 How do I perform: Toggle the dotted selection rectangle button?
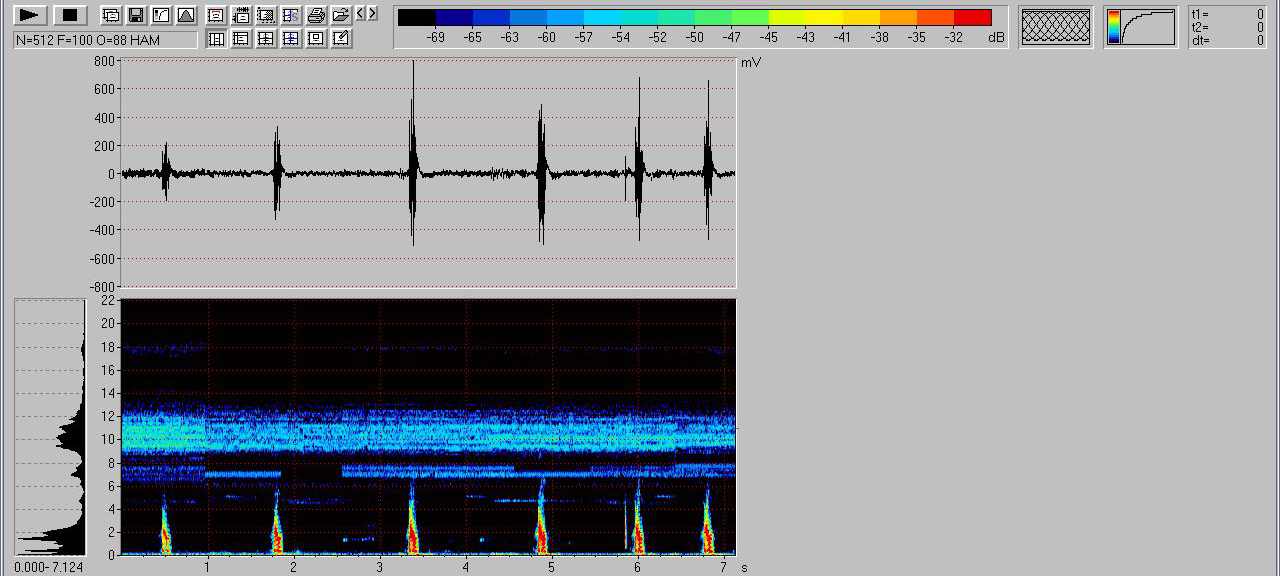pos(265,15)
